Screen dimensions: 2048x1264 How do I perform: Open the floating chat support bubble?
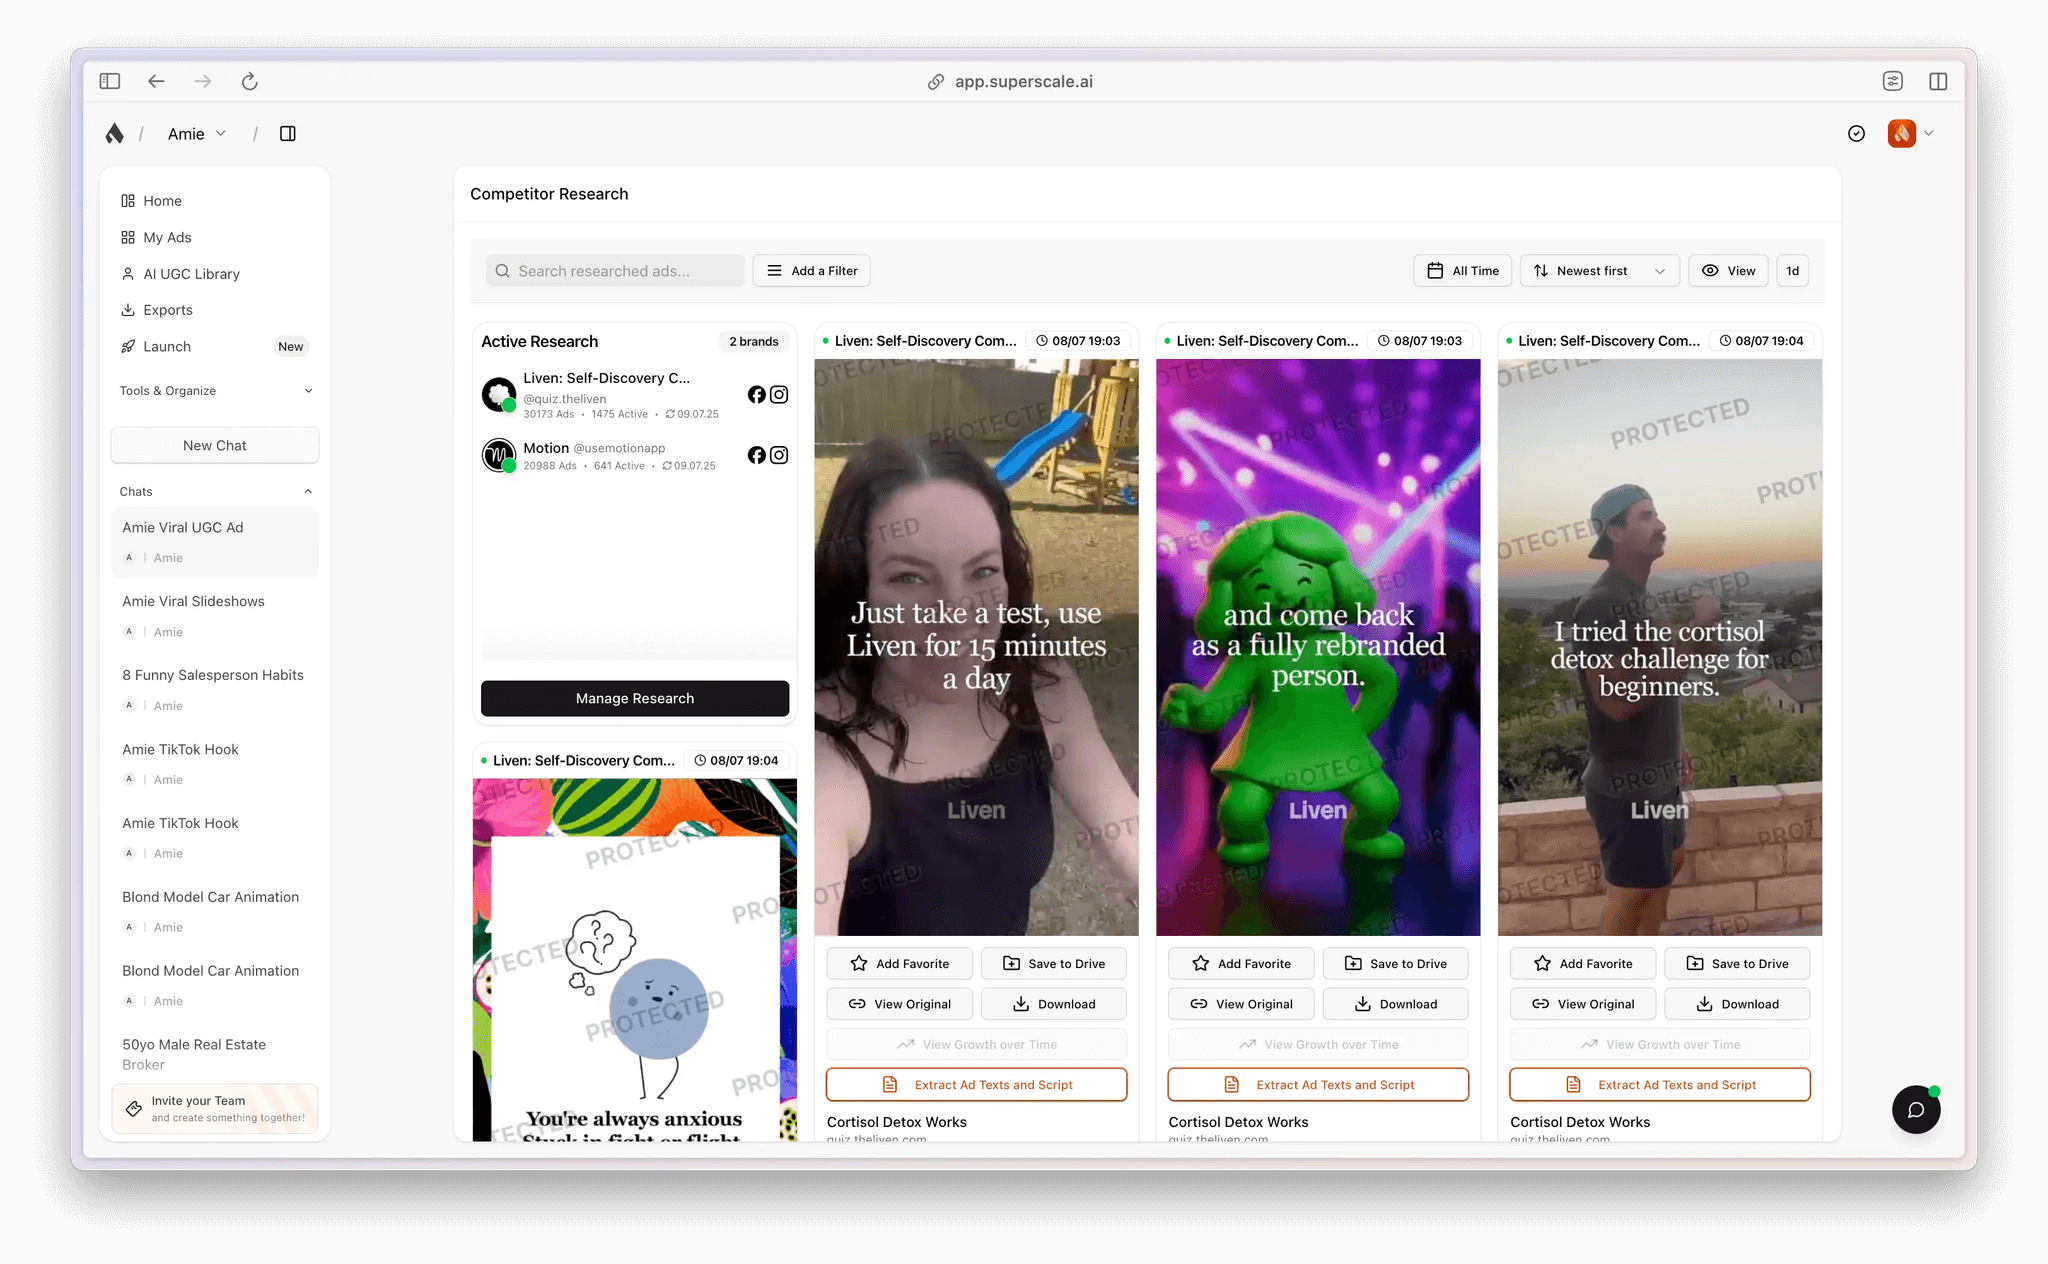tap(1915, 1109)
